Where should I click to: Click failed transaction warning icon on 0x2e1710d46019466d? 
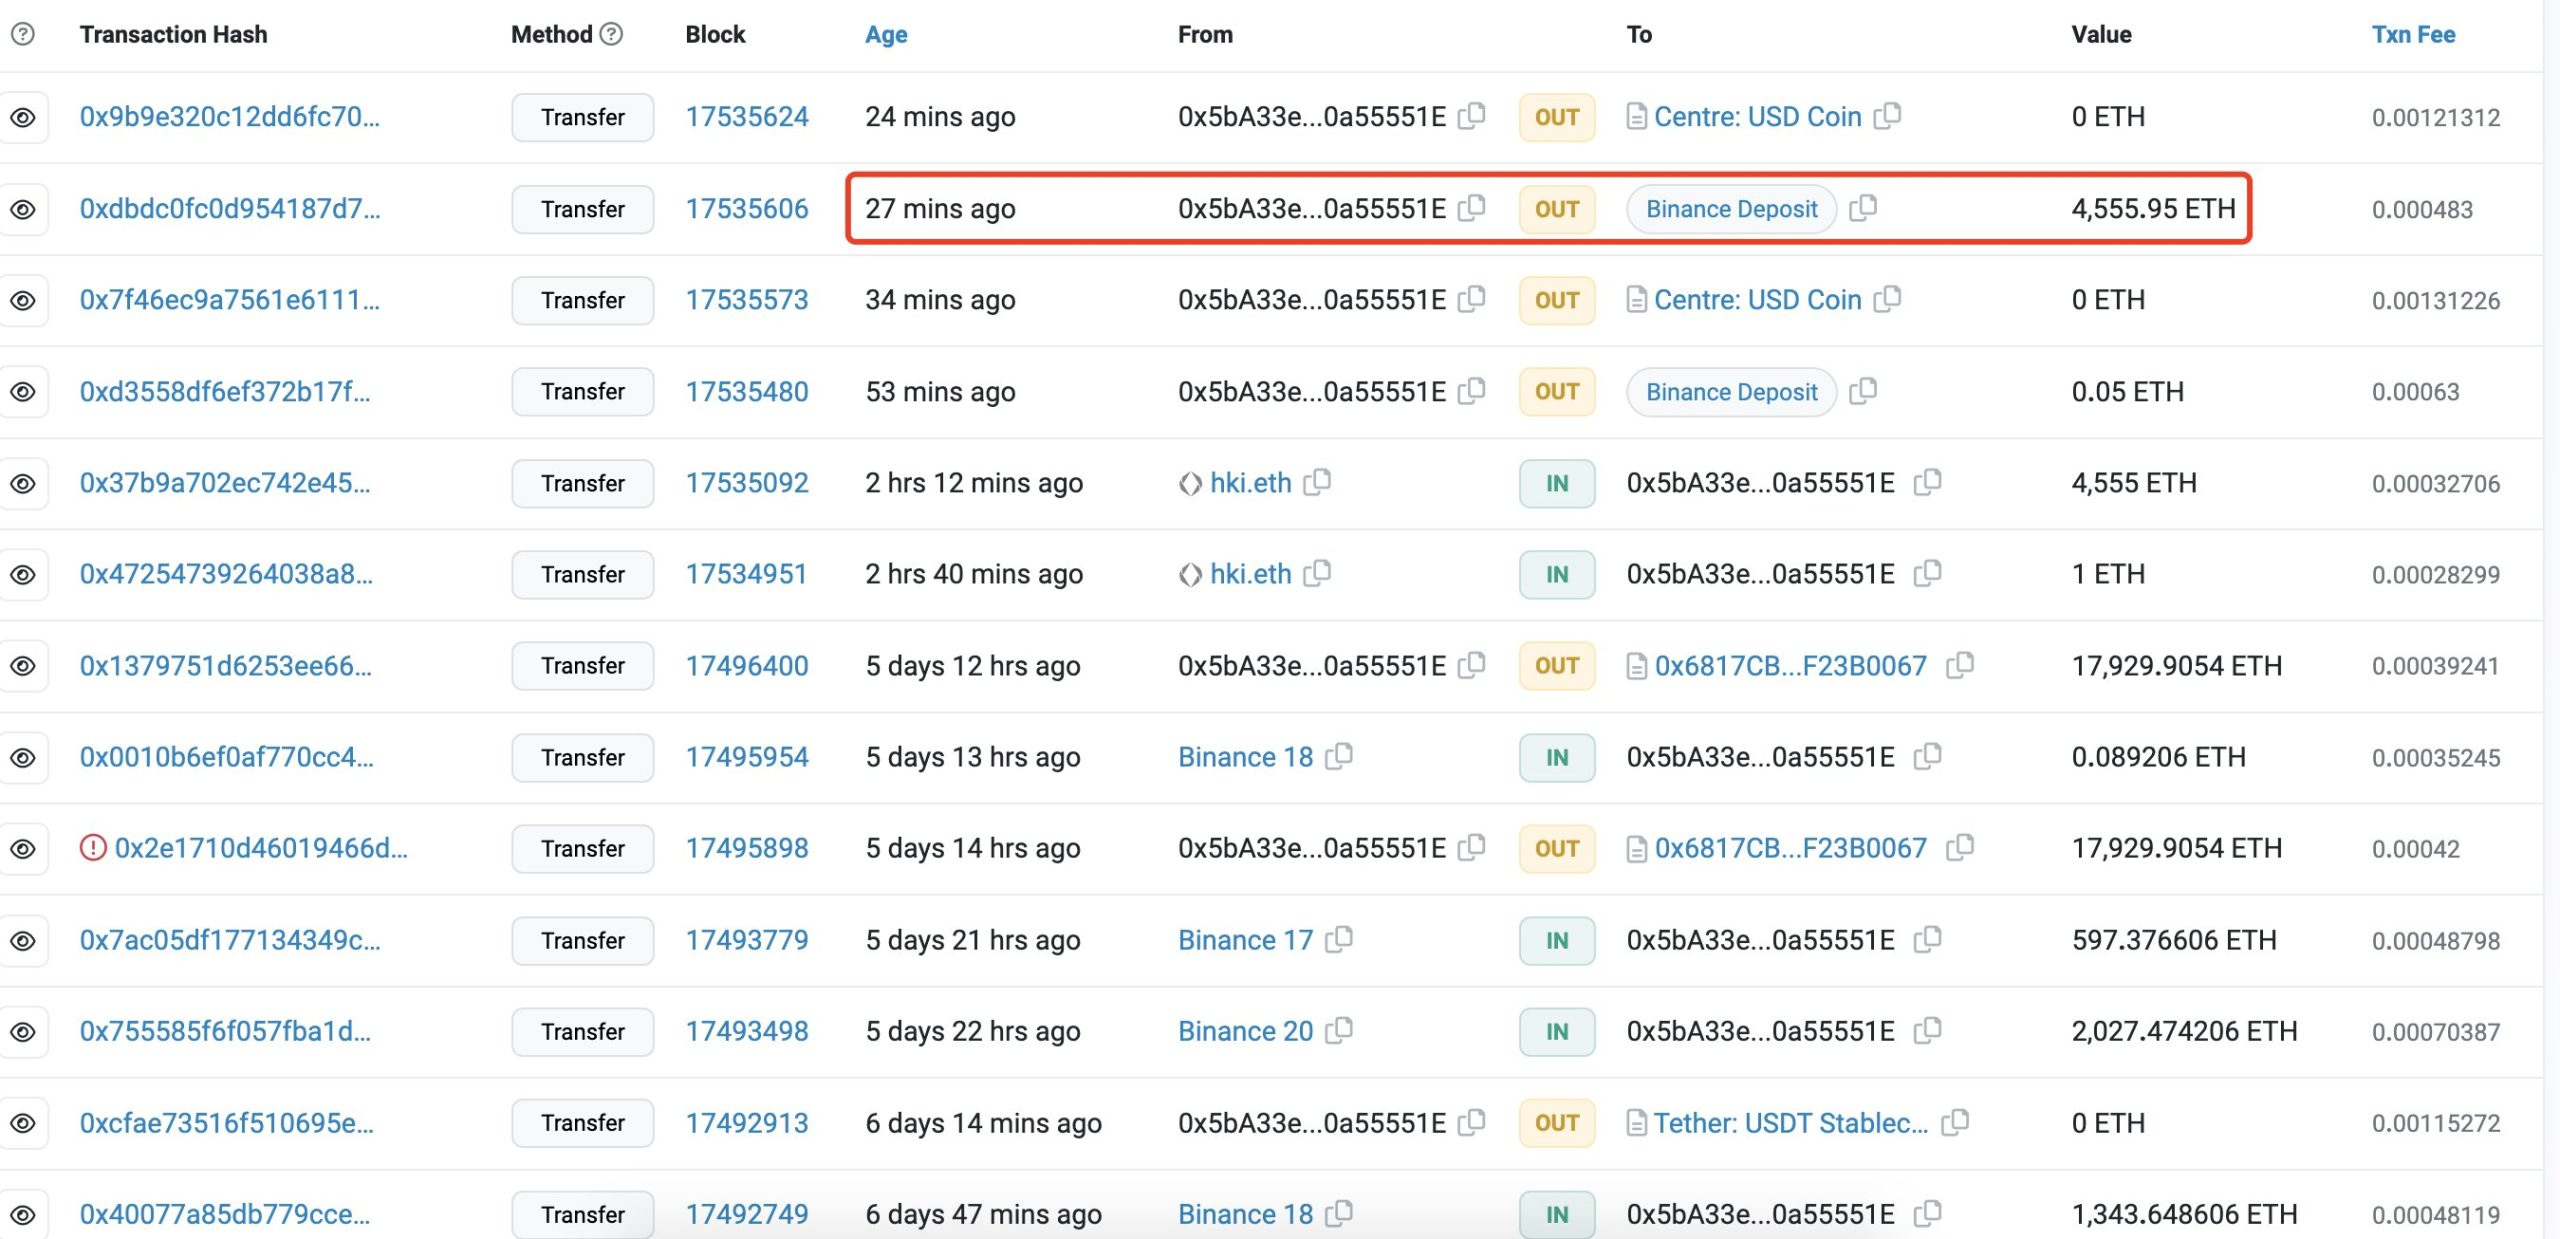pyautogui.click(x=93, y=848)
